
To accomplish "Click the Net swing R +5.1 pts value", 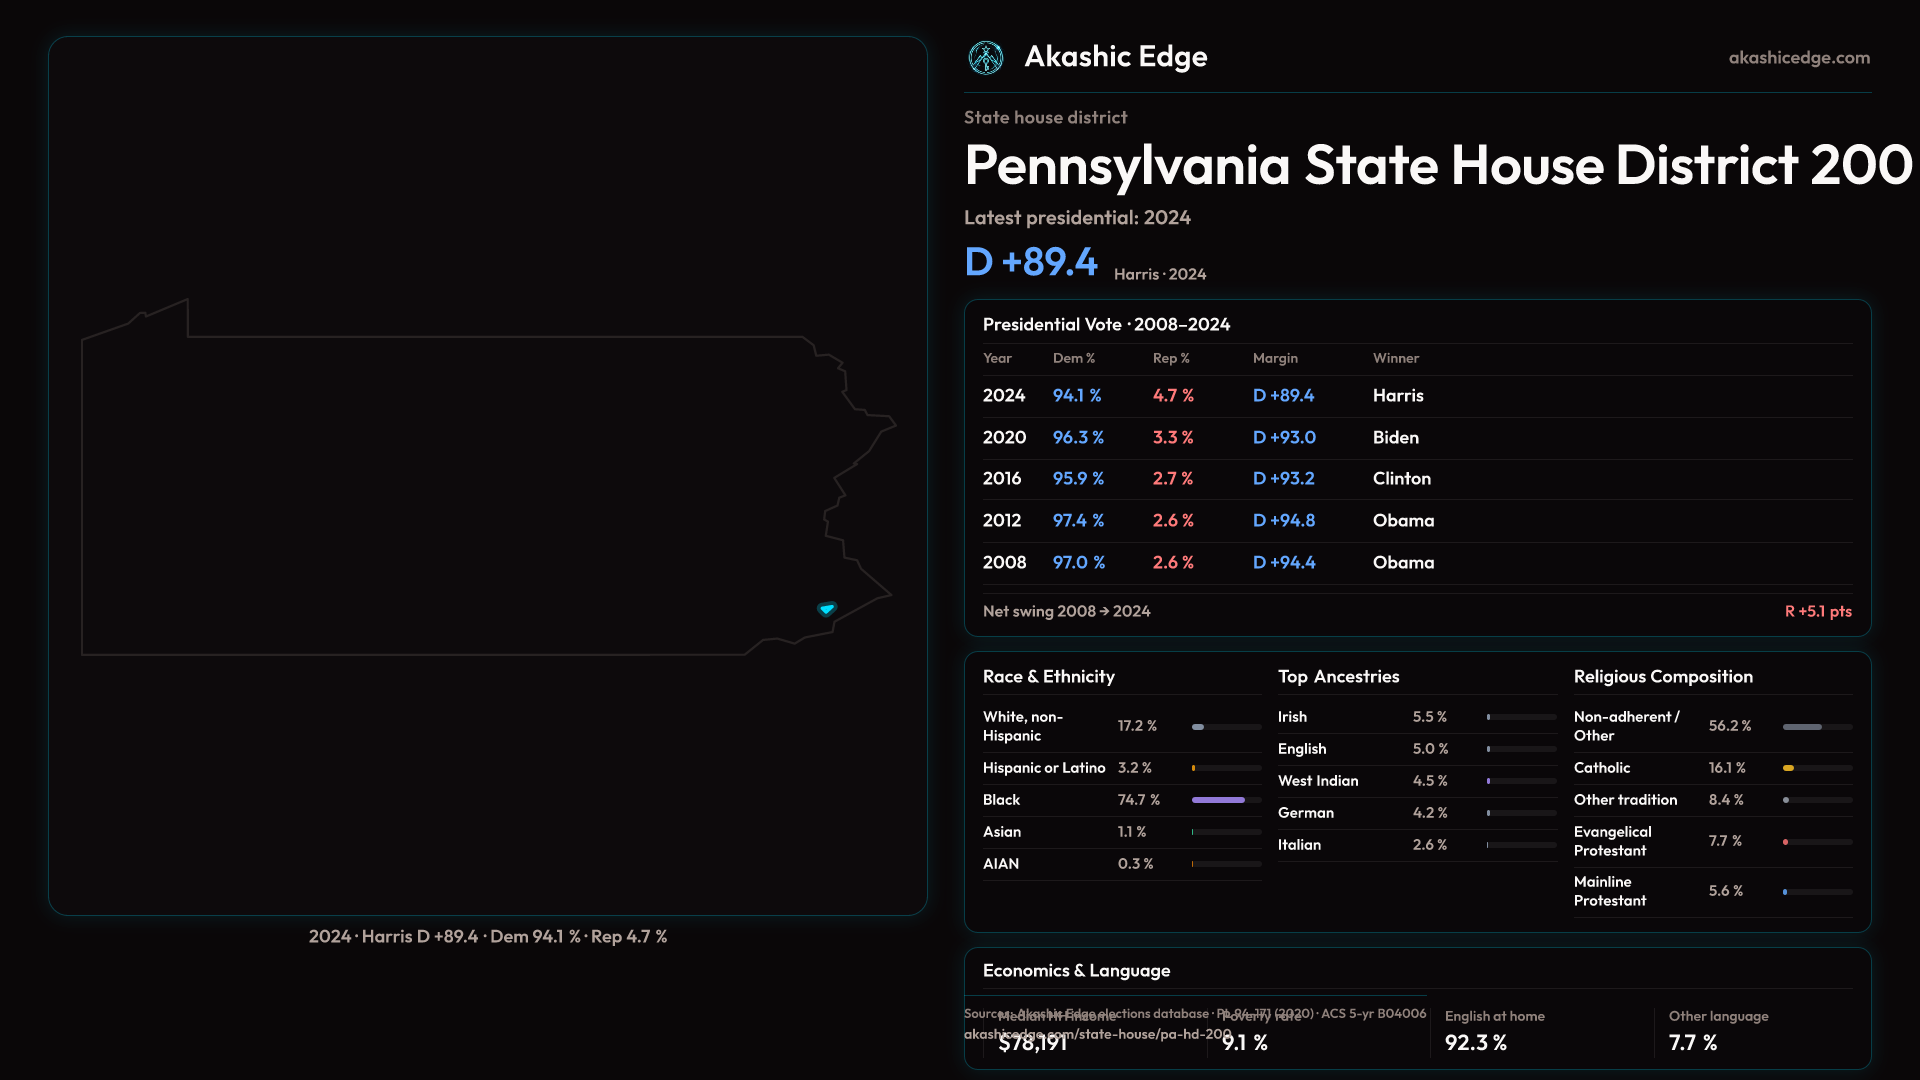I will pos(1817,611).
